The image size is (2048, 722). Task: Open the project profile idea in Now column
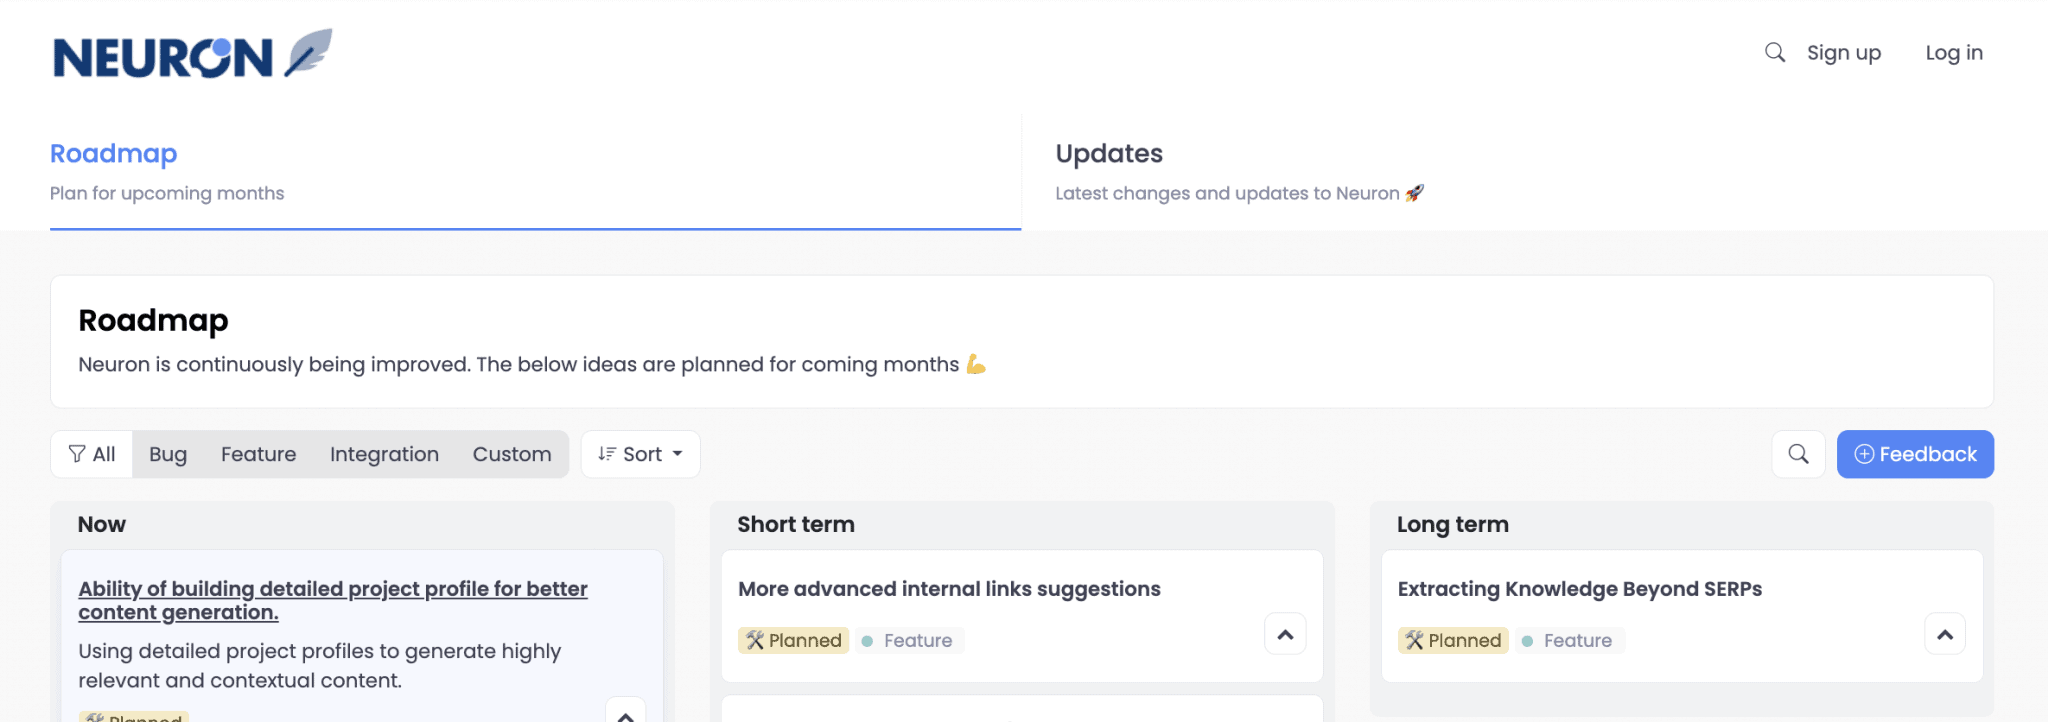[332, 600]
